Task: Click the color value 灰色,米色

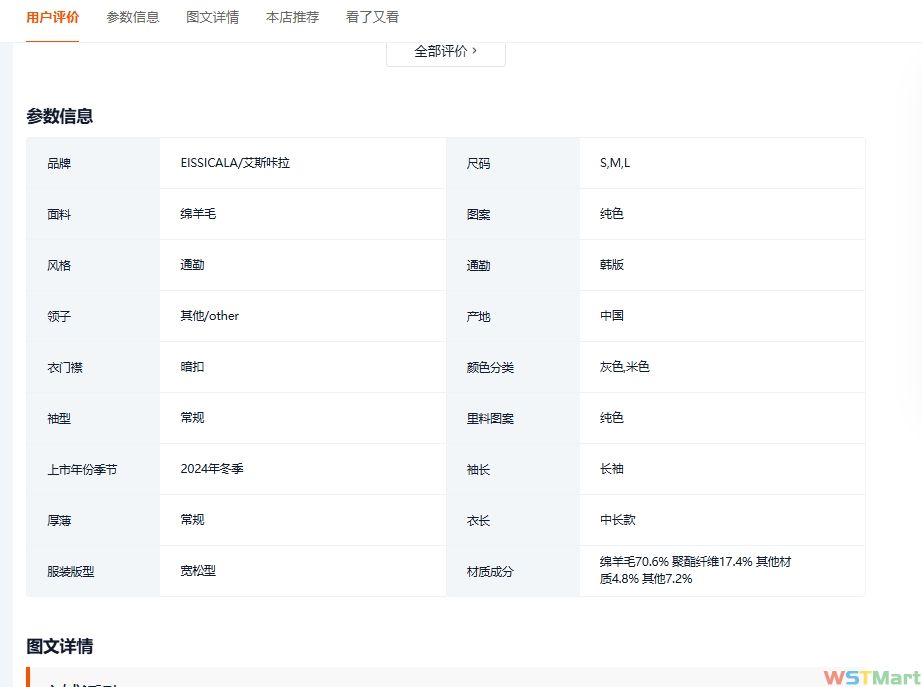Action: [625, 367]
